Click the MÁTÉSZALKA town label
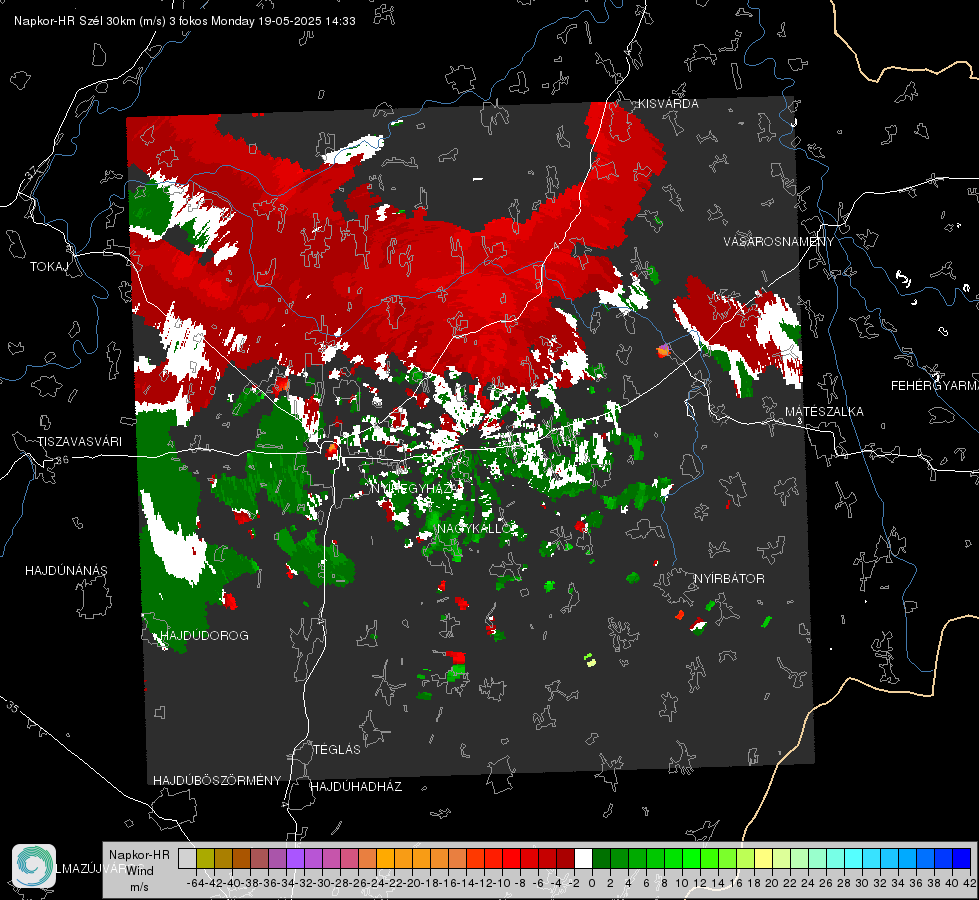979x900 pixels. (x=824, y=412)
